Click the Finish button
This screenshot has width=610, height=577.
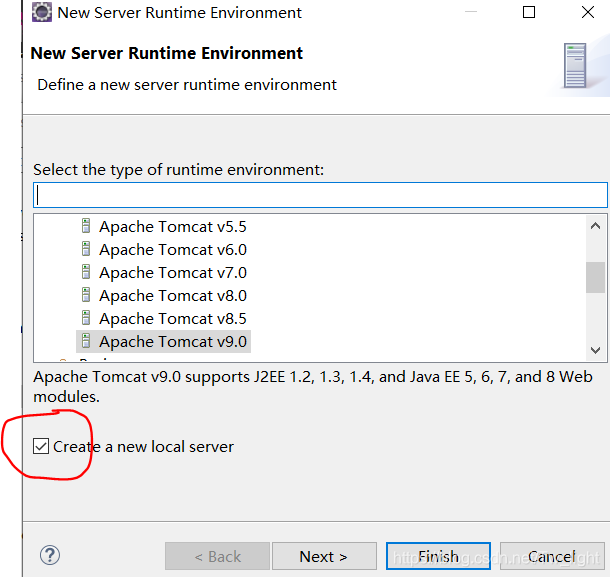[x=438, y=556]
